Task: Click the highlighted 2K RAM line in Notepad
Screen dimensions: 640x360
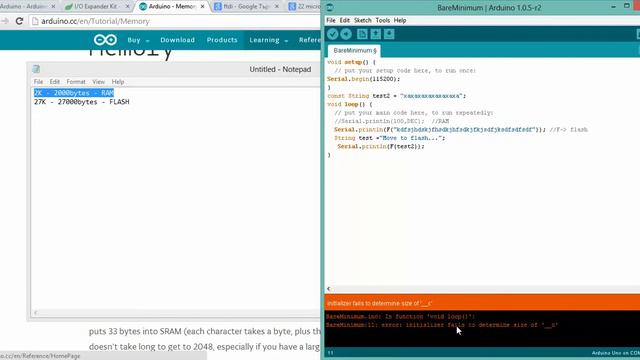Action: point(74,93)
